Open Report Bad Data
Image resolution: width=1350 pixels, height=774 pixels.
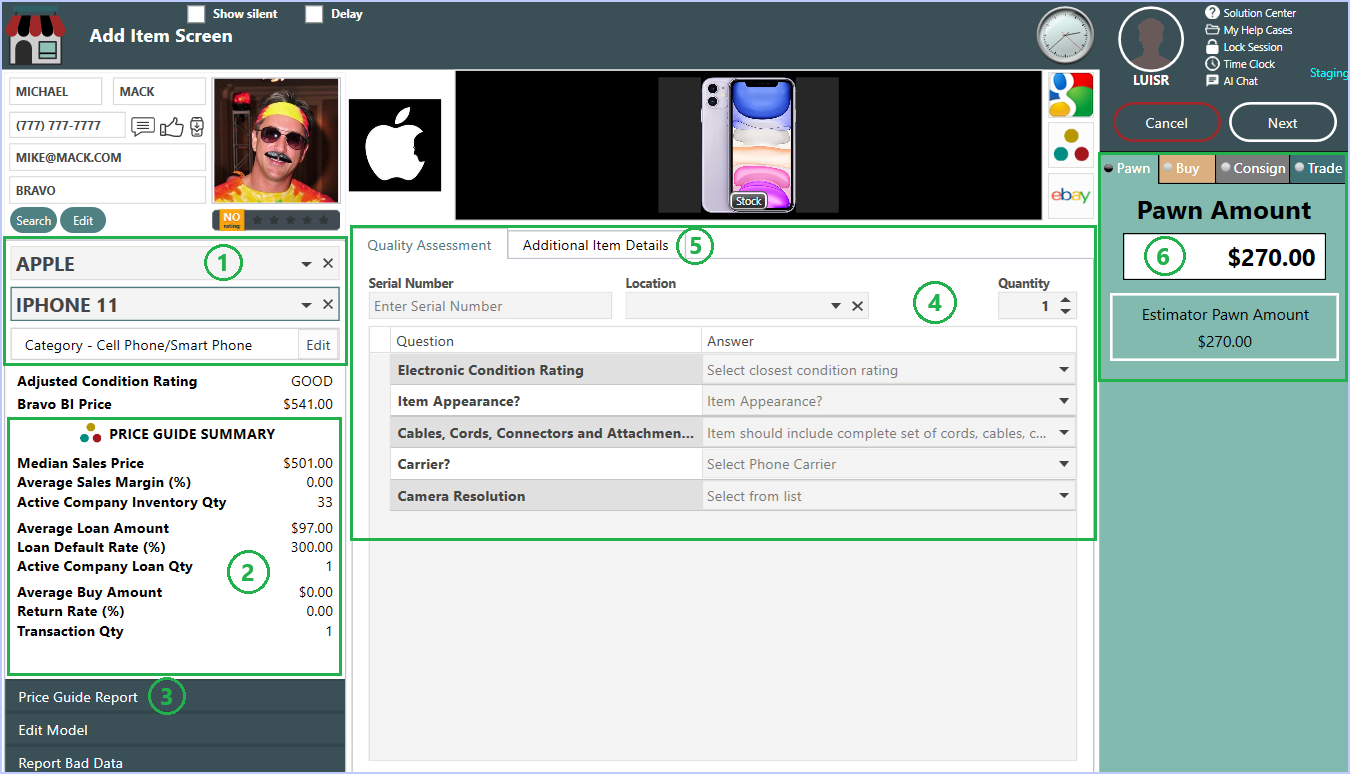point(70,763)
